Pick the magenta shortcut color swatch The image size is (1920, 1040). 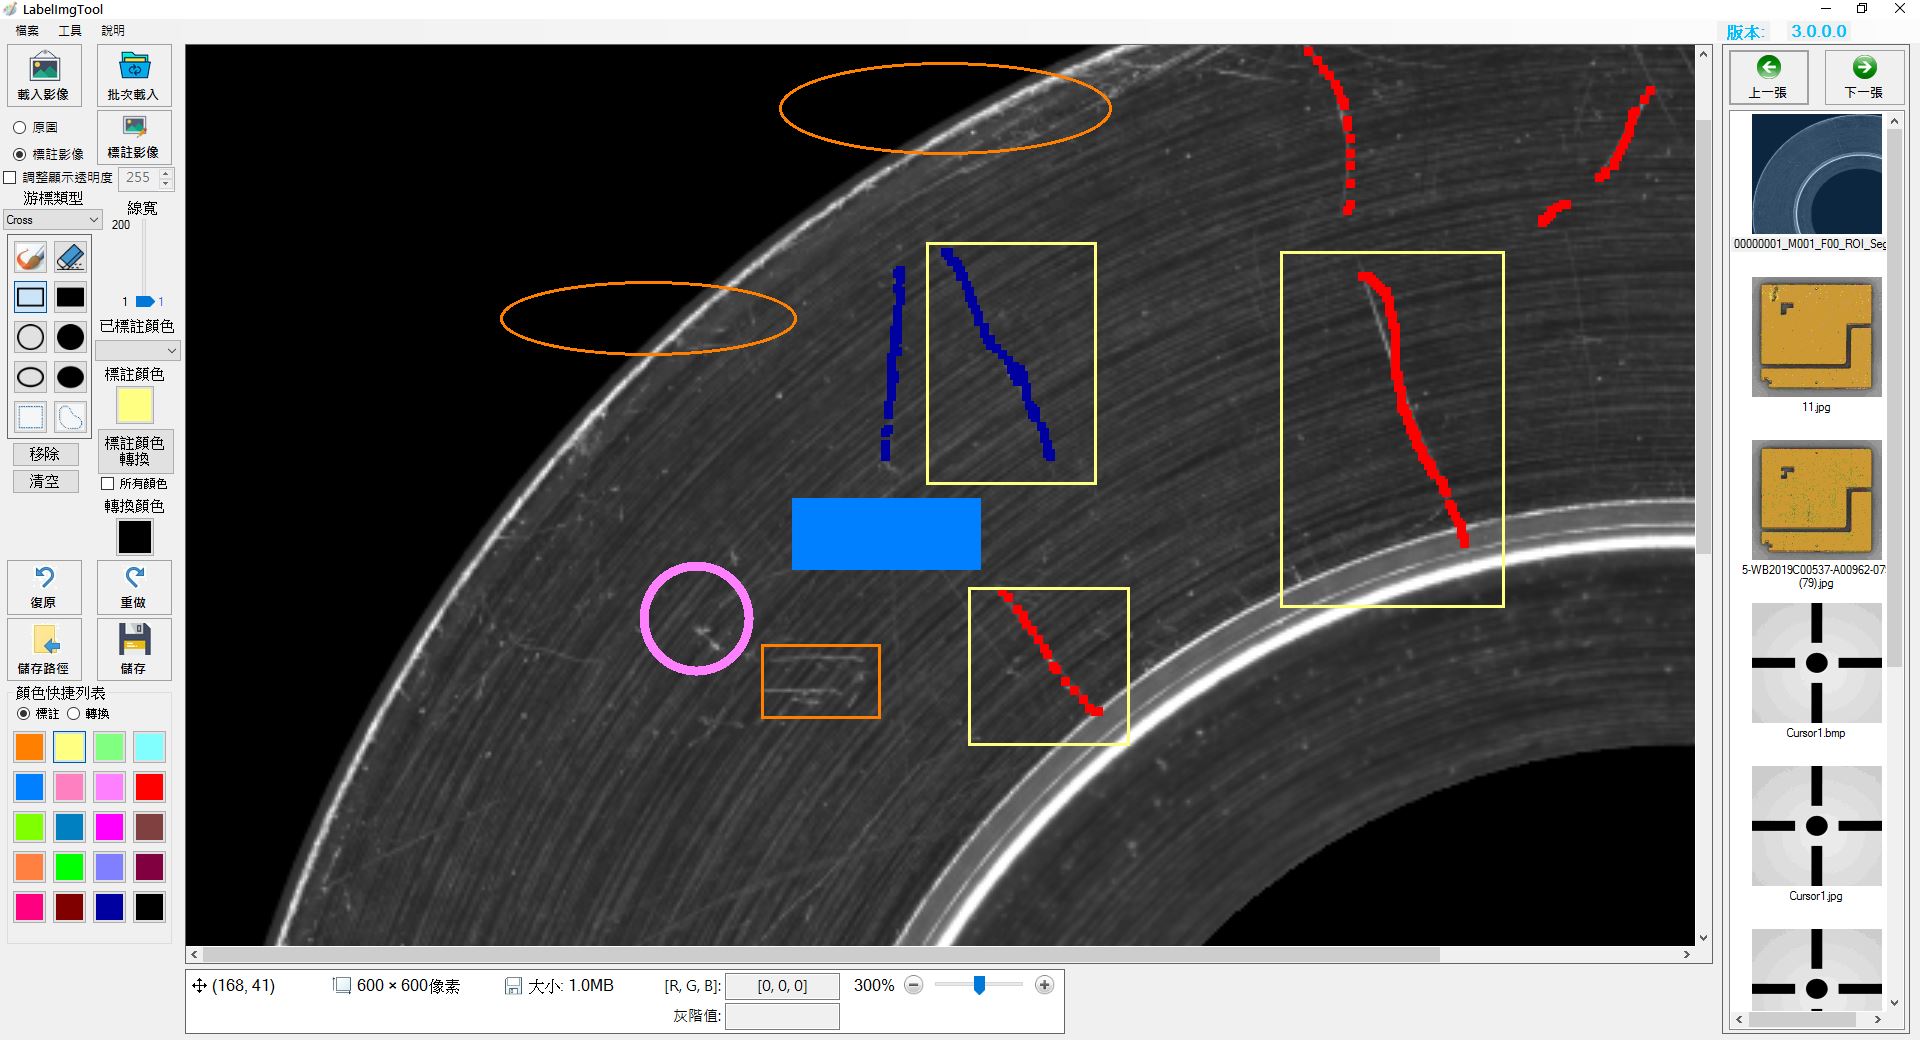coord(109,827)
